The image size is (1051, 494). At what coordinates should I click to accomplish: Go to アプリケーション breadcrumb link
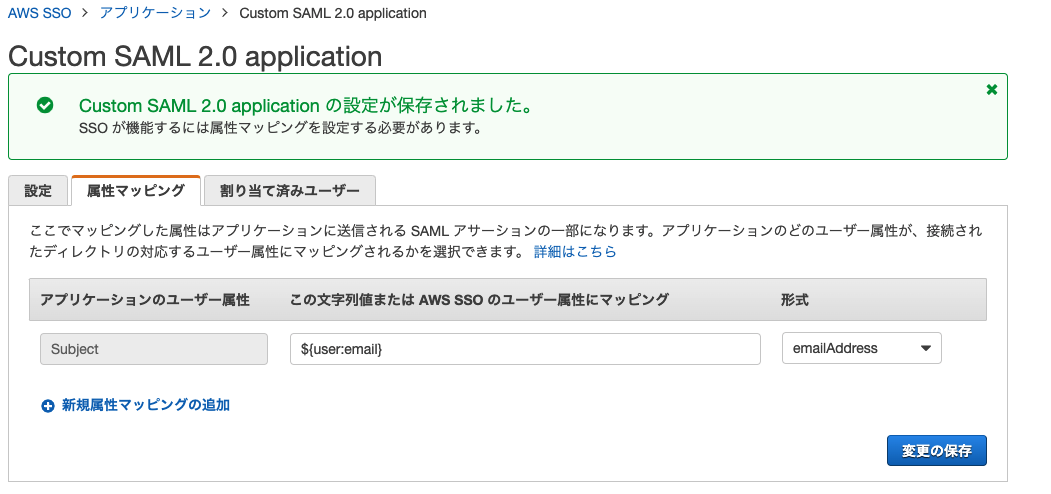tap(155, 13)
